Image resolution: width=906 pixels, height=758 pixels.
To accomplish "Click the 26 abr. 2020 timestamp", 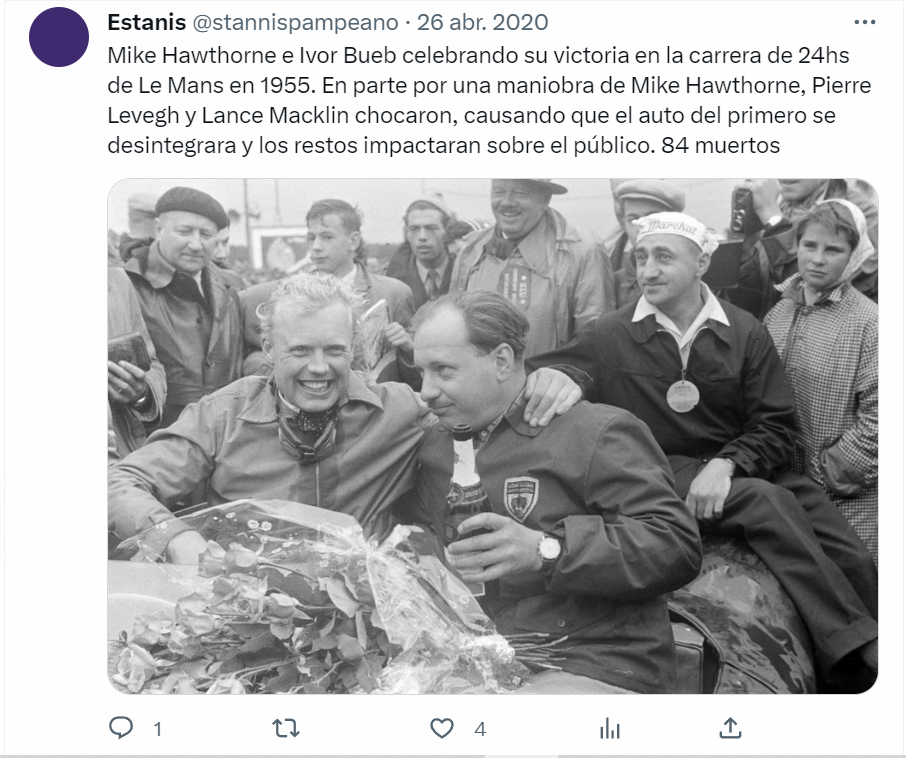I will coord(482,23).
